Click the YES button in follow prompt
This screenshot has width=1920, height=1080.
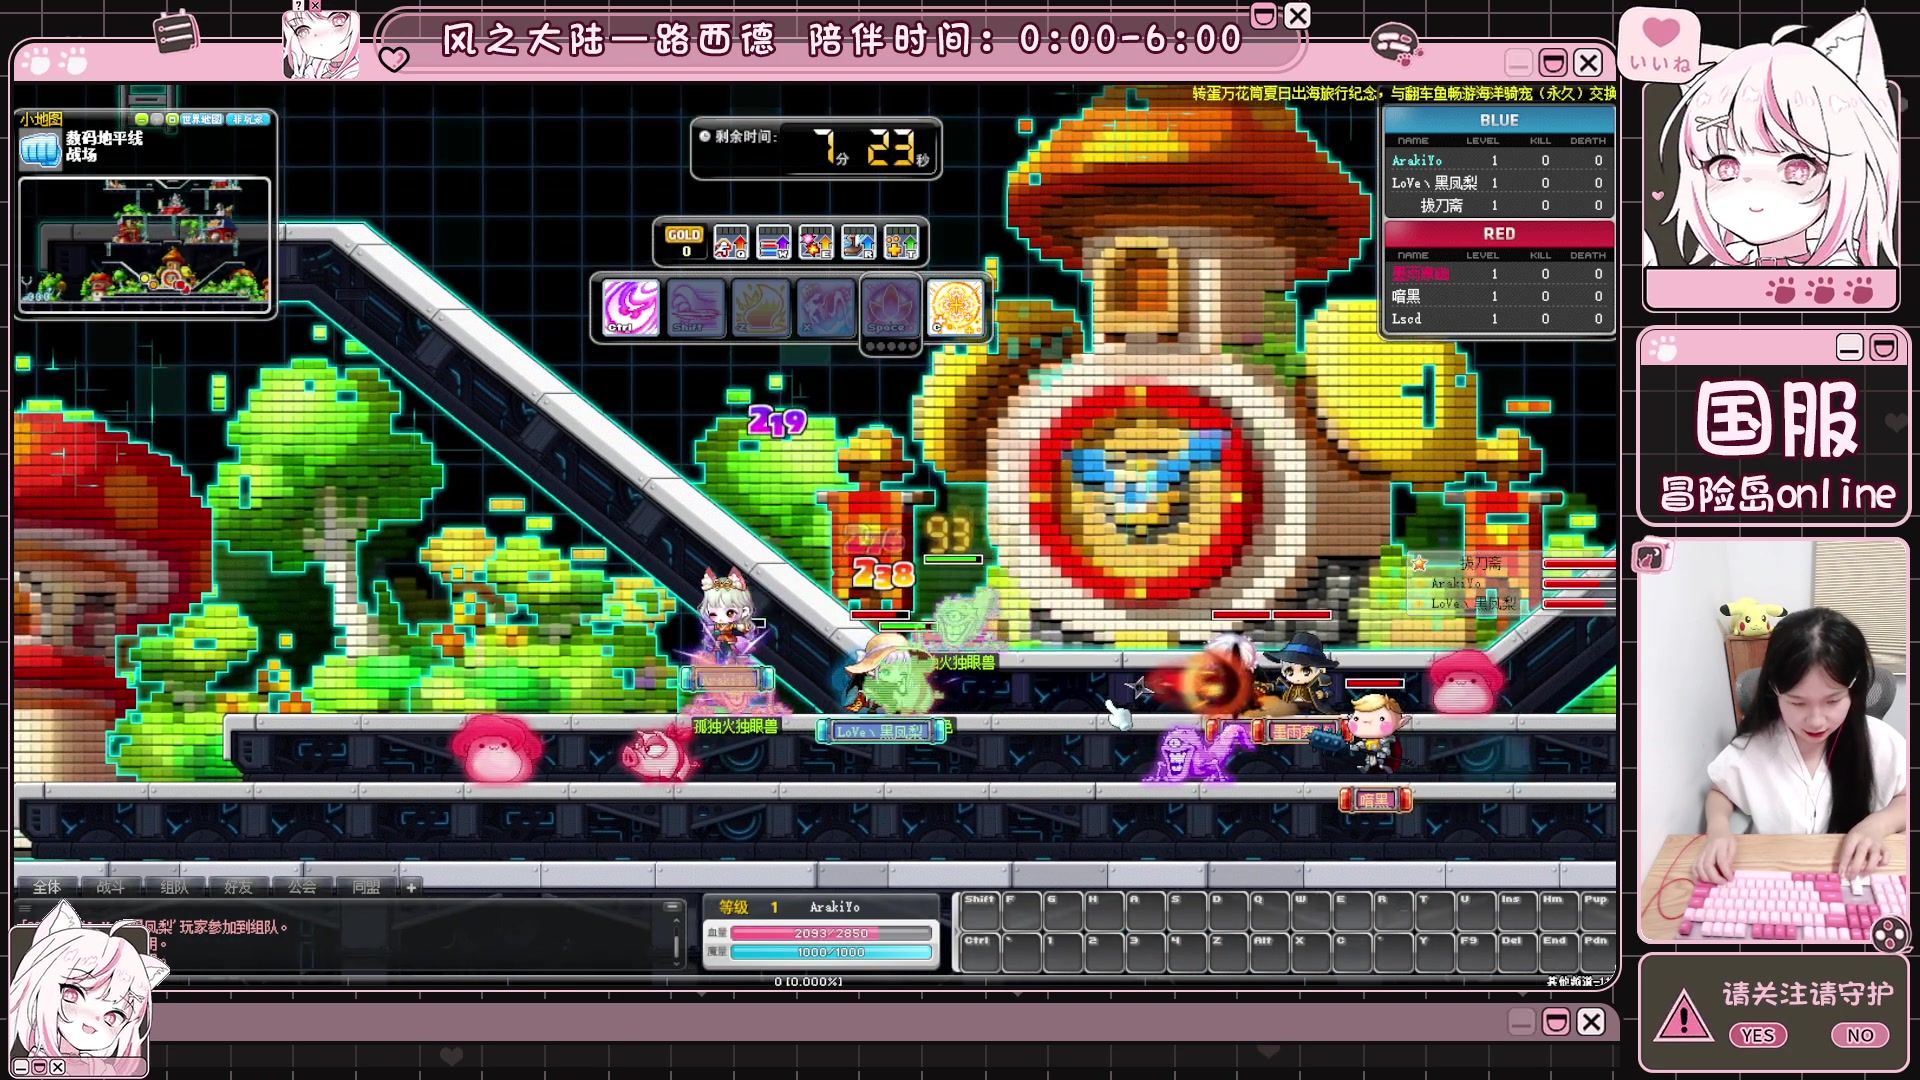click(x=1758, y=1036)
